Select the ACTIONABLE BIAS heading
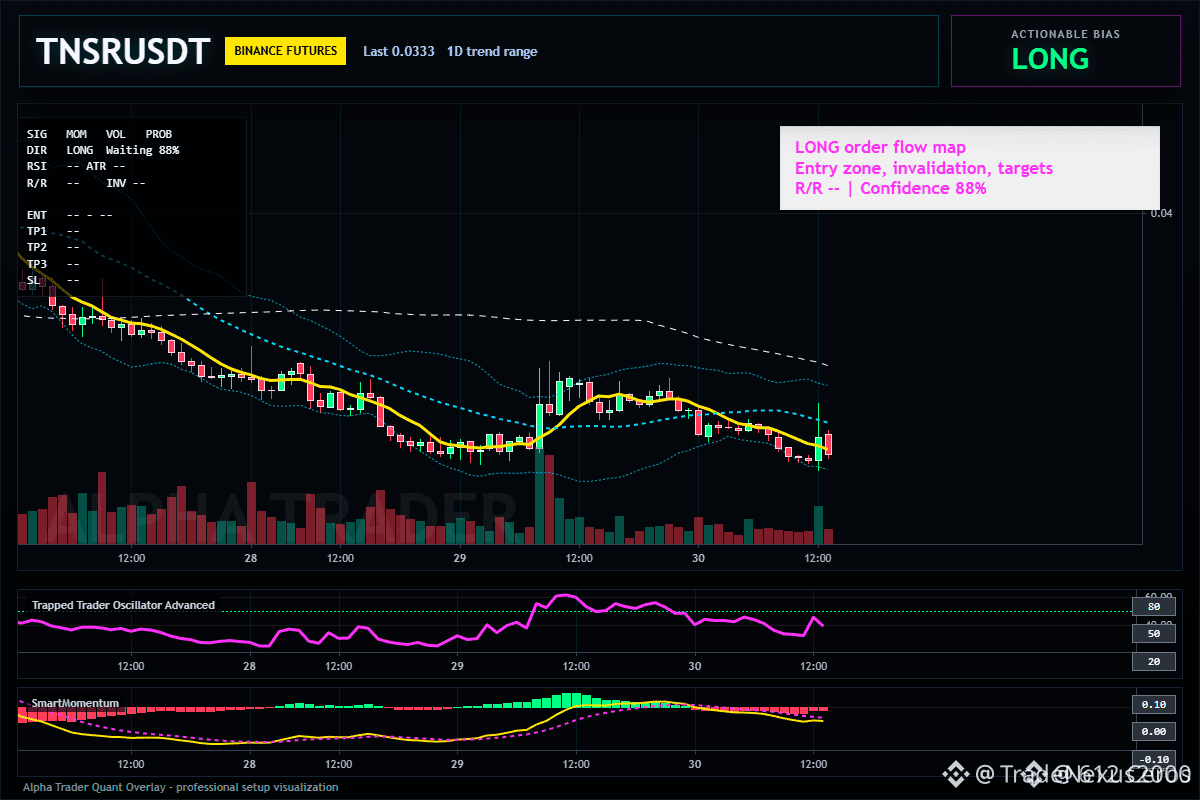The height and width of the screenshot is (800, 1200). (1065, 34)
